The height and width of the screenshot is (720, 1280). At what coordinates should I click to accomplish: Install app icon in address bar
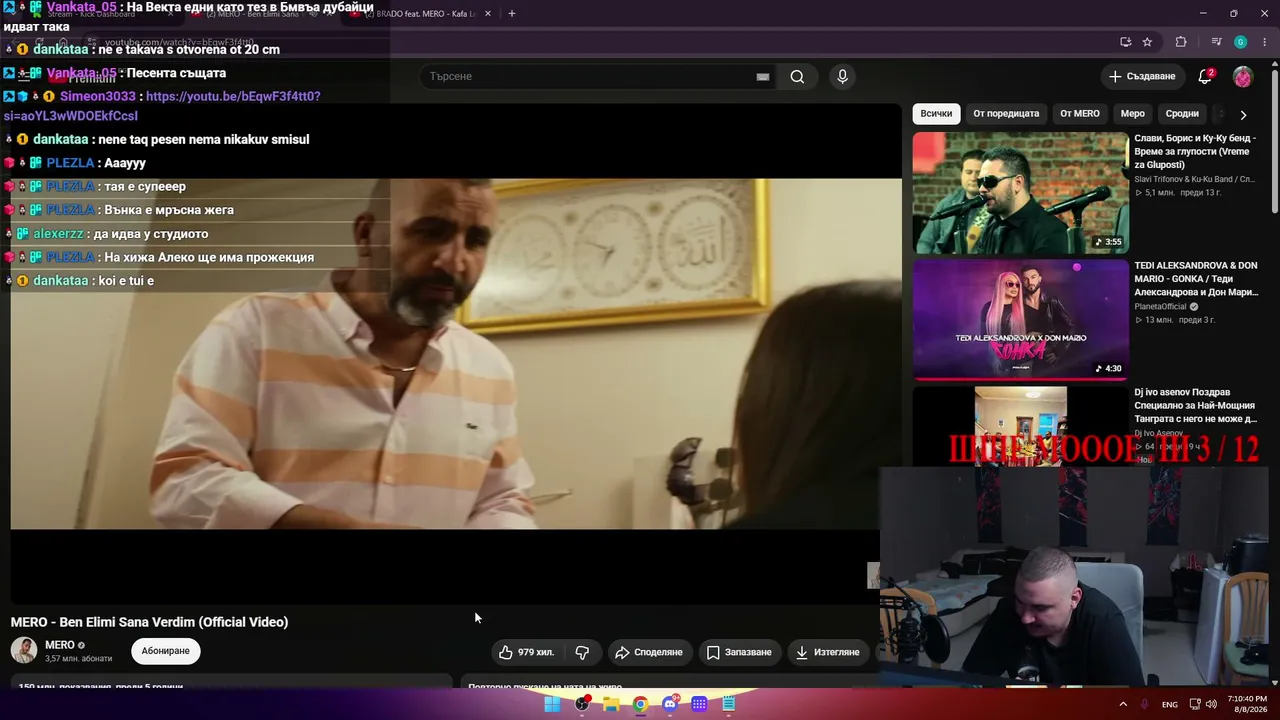point(1125,42)
